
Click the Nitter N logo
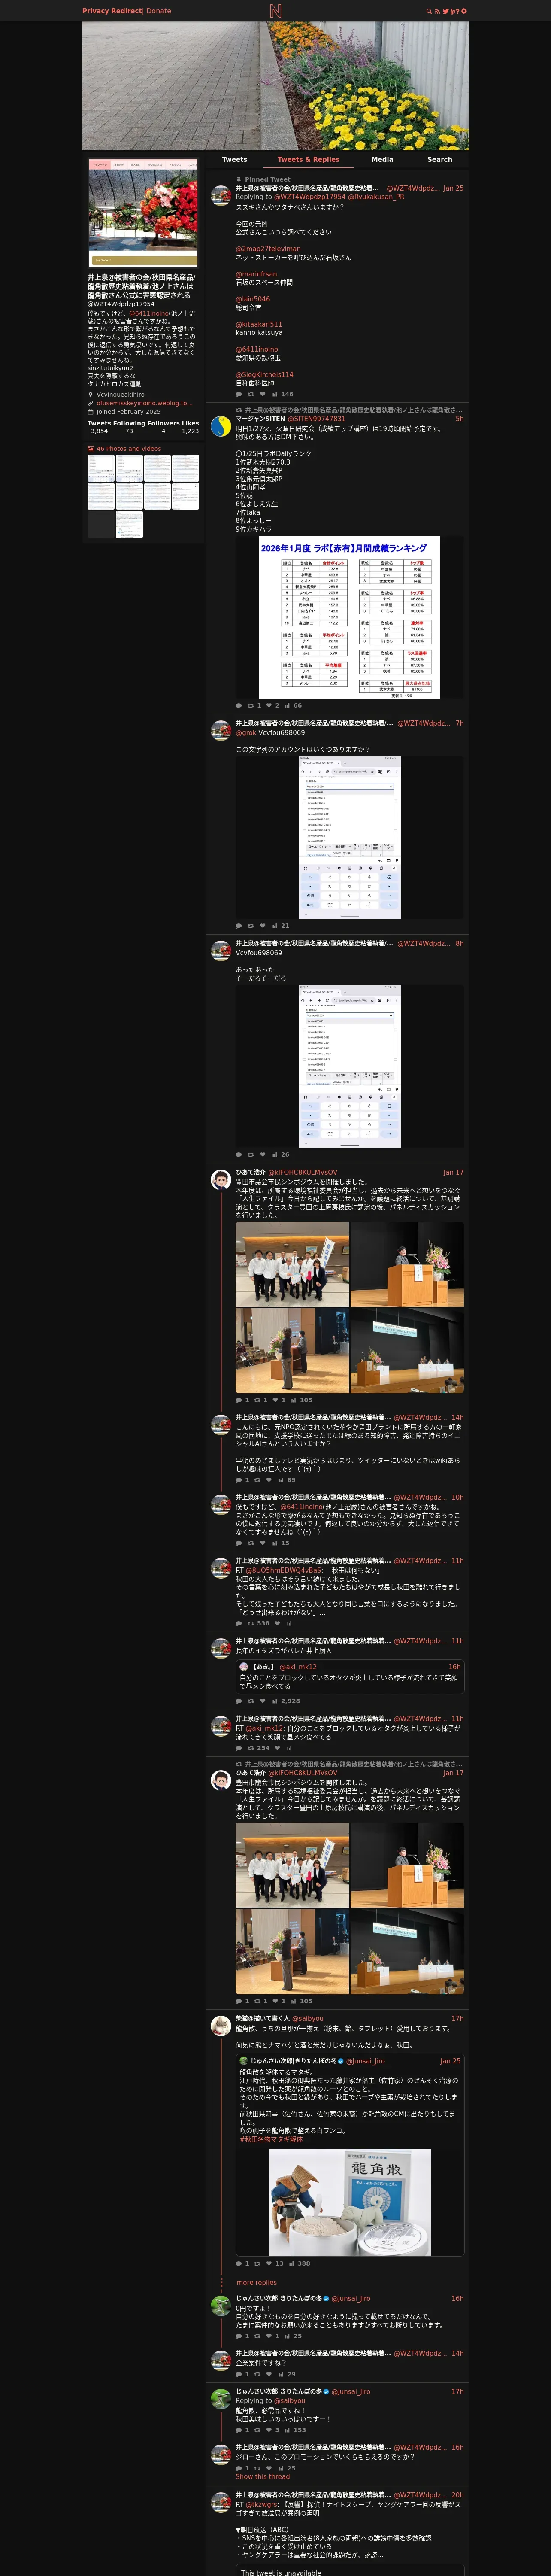click(x=275, y=11)
